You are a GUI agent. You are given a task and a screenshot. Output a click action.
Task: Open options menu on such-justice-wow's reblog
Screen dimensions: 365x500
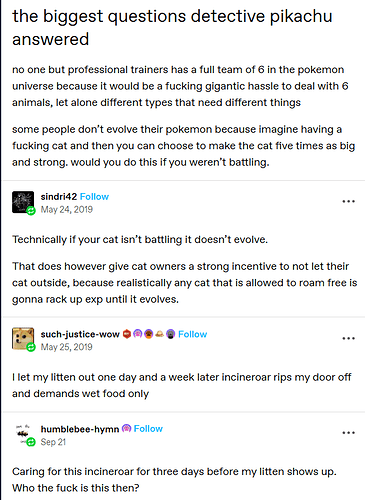click(x=348, y=338)
